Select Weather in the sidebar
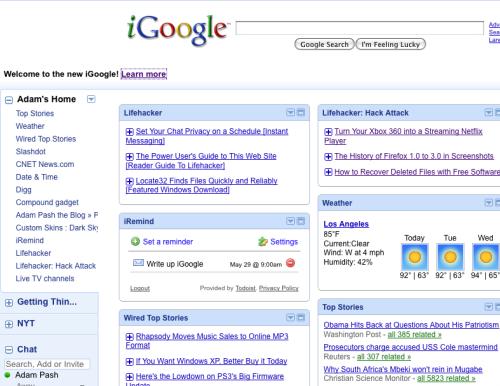 point(30,126)
